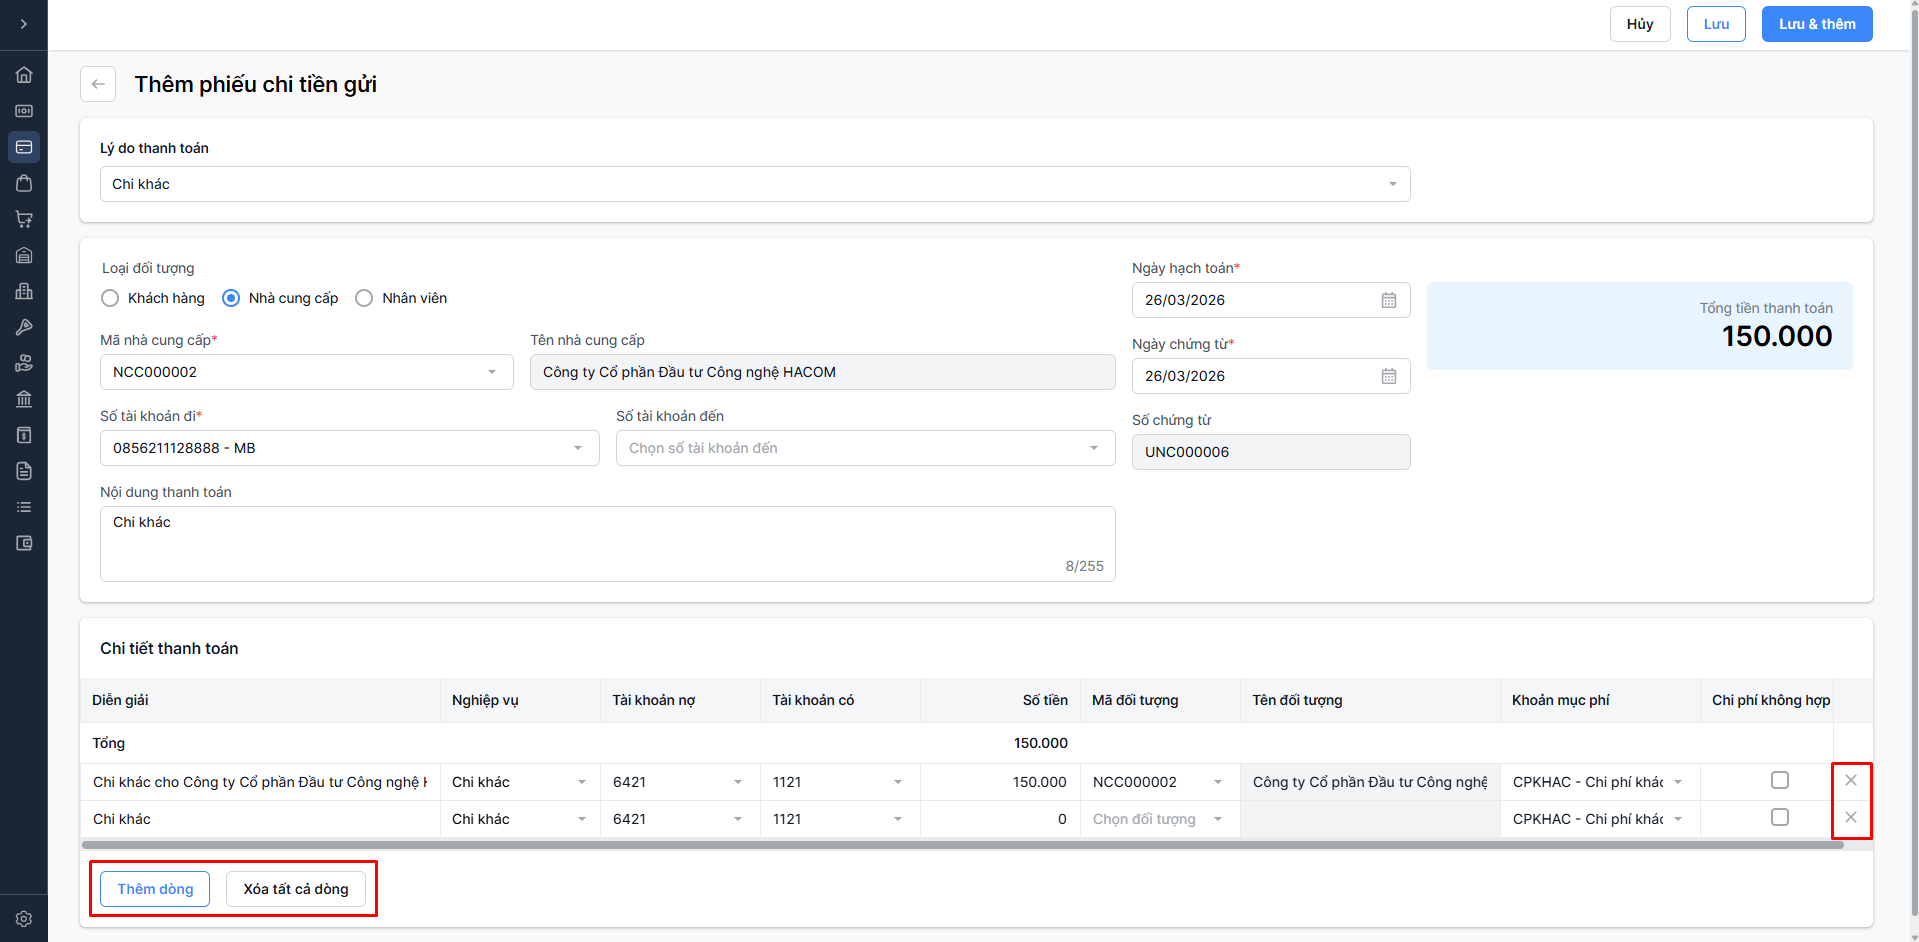
Task: Expand the sidebar with the chevron icon
Action: click(x=24, y=24)
